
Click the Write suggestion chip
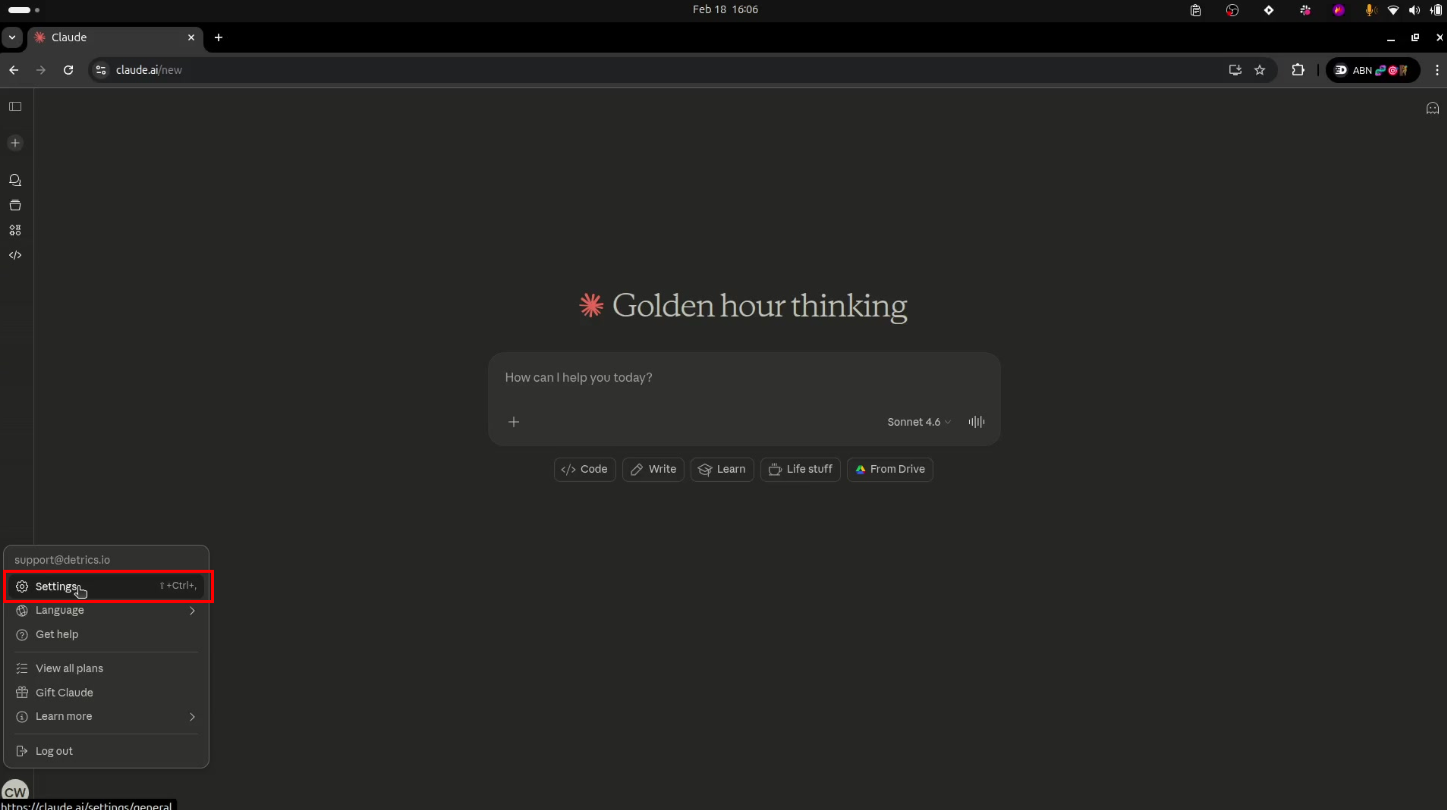point(653,469)
